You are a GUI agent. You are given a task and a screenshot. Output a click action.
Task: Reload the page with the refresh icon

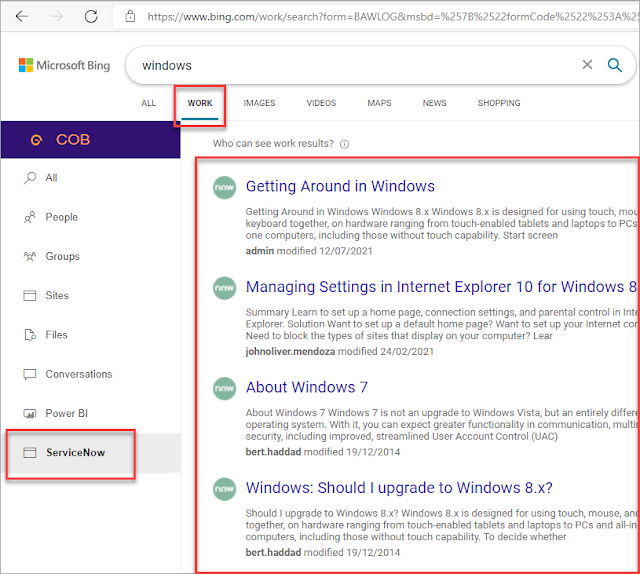click(x=91, y=16)
